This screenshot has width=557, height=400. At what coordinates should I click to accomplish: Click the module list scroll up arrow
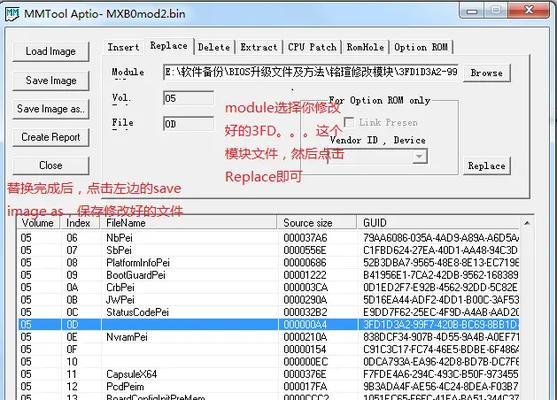click(x=527, y=223)
